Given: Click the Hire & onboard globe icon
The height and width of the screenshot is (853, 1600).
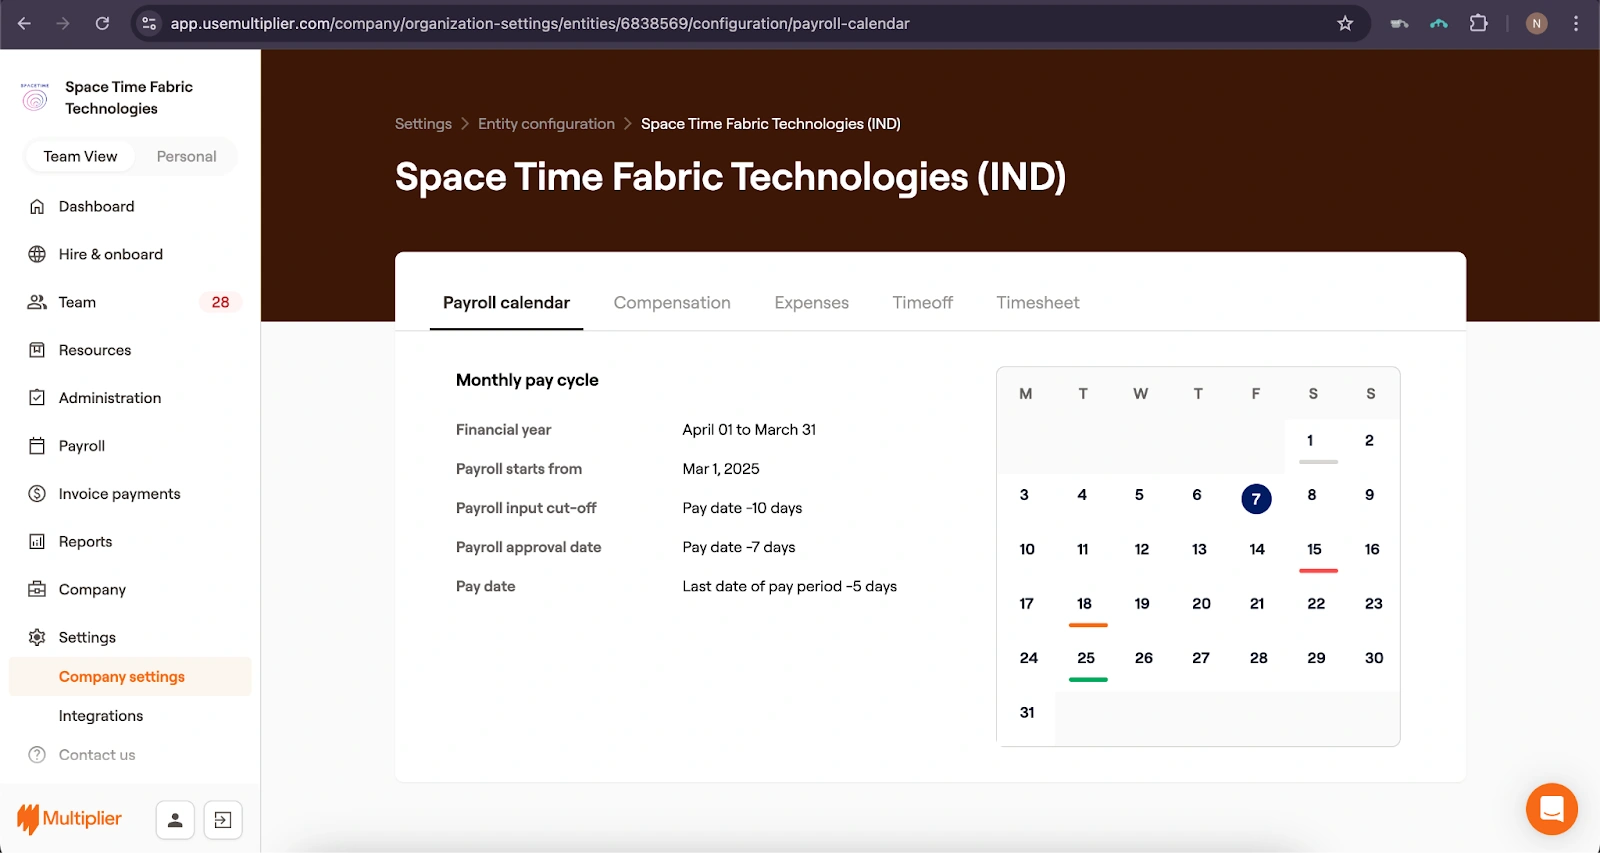Looking at the screenshot, I should [37, 254].
